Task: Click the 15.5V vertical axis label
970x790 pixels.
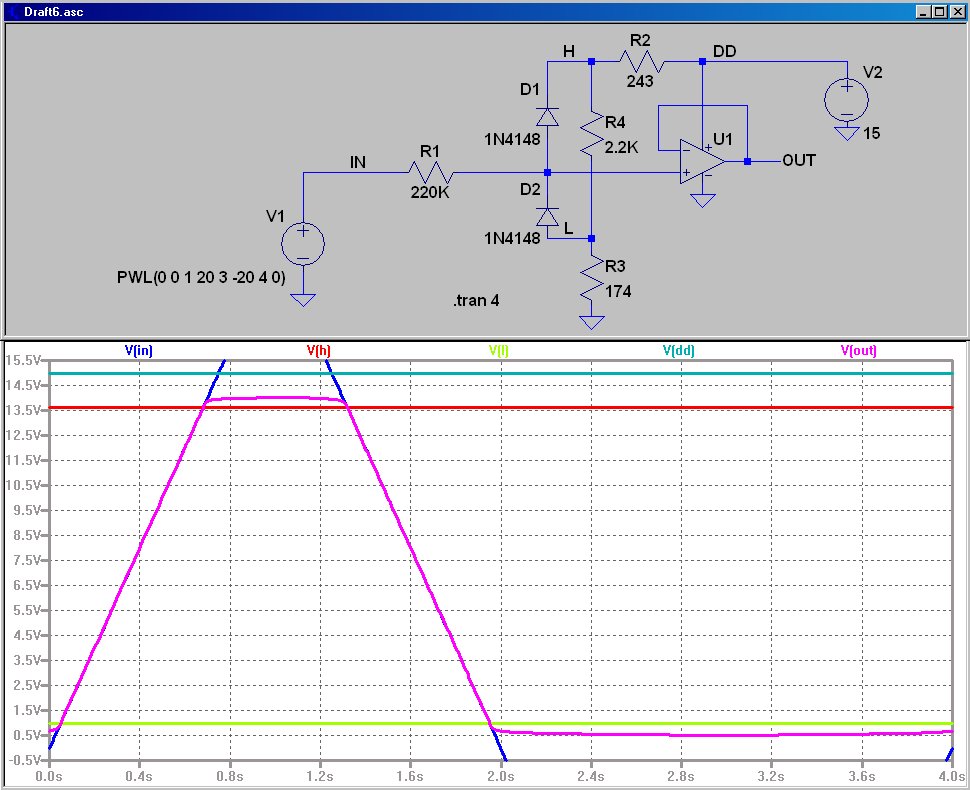Action: pos(22,360)
